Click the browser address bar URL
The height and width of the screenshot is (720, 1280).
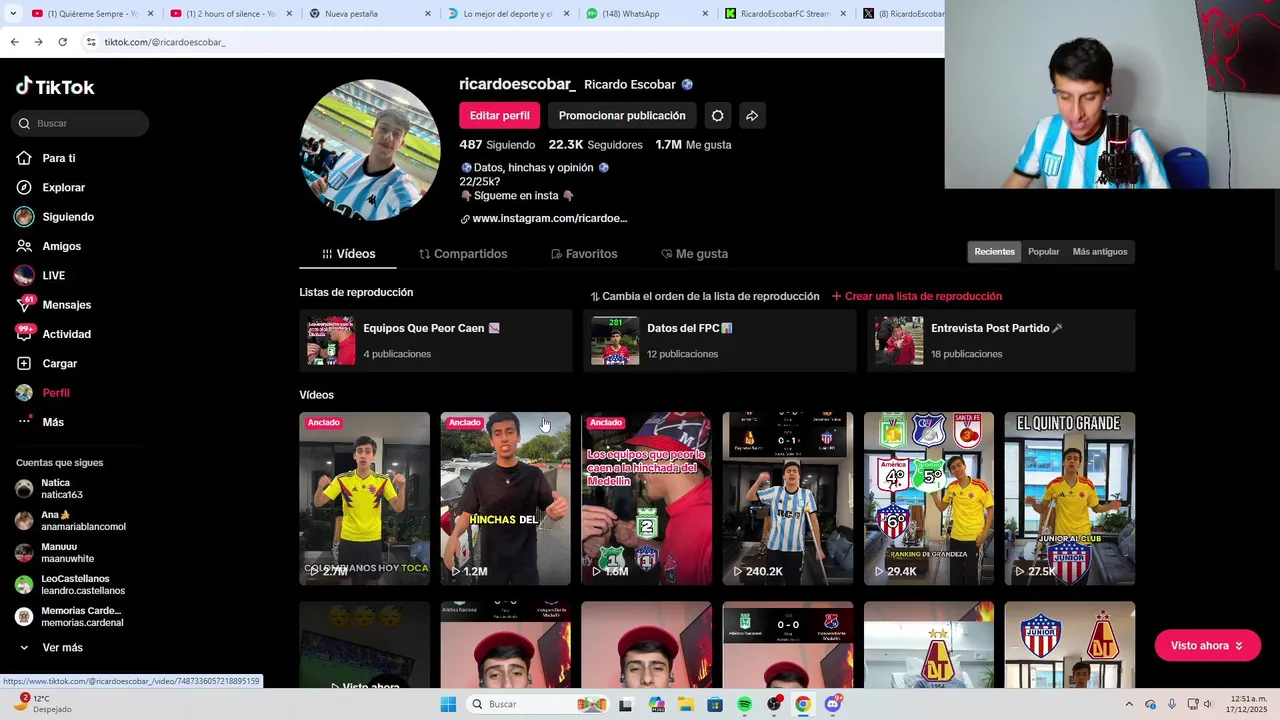(165, 42)
